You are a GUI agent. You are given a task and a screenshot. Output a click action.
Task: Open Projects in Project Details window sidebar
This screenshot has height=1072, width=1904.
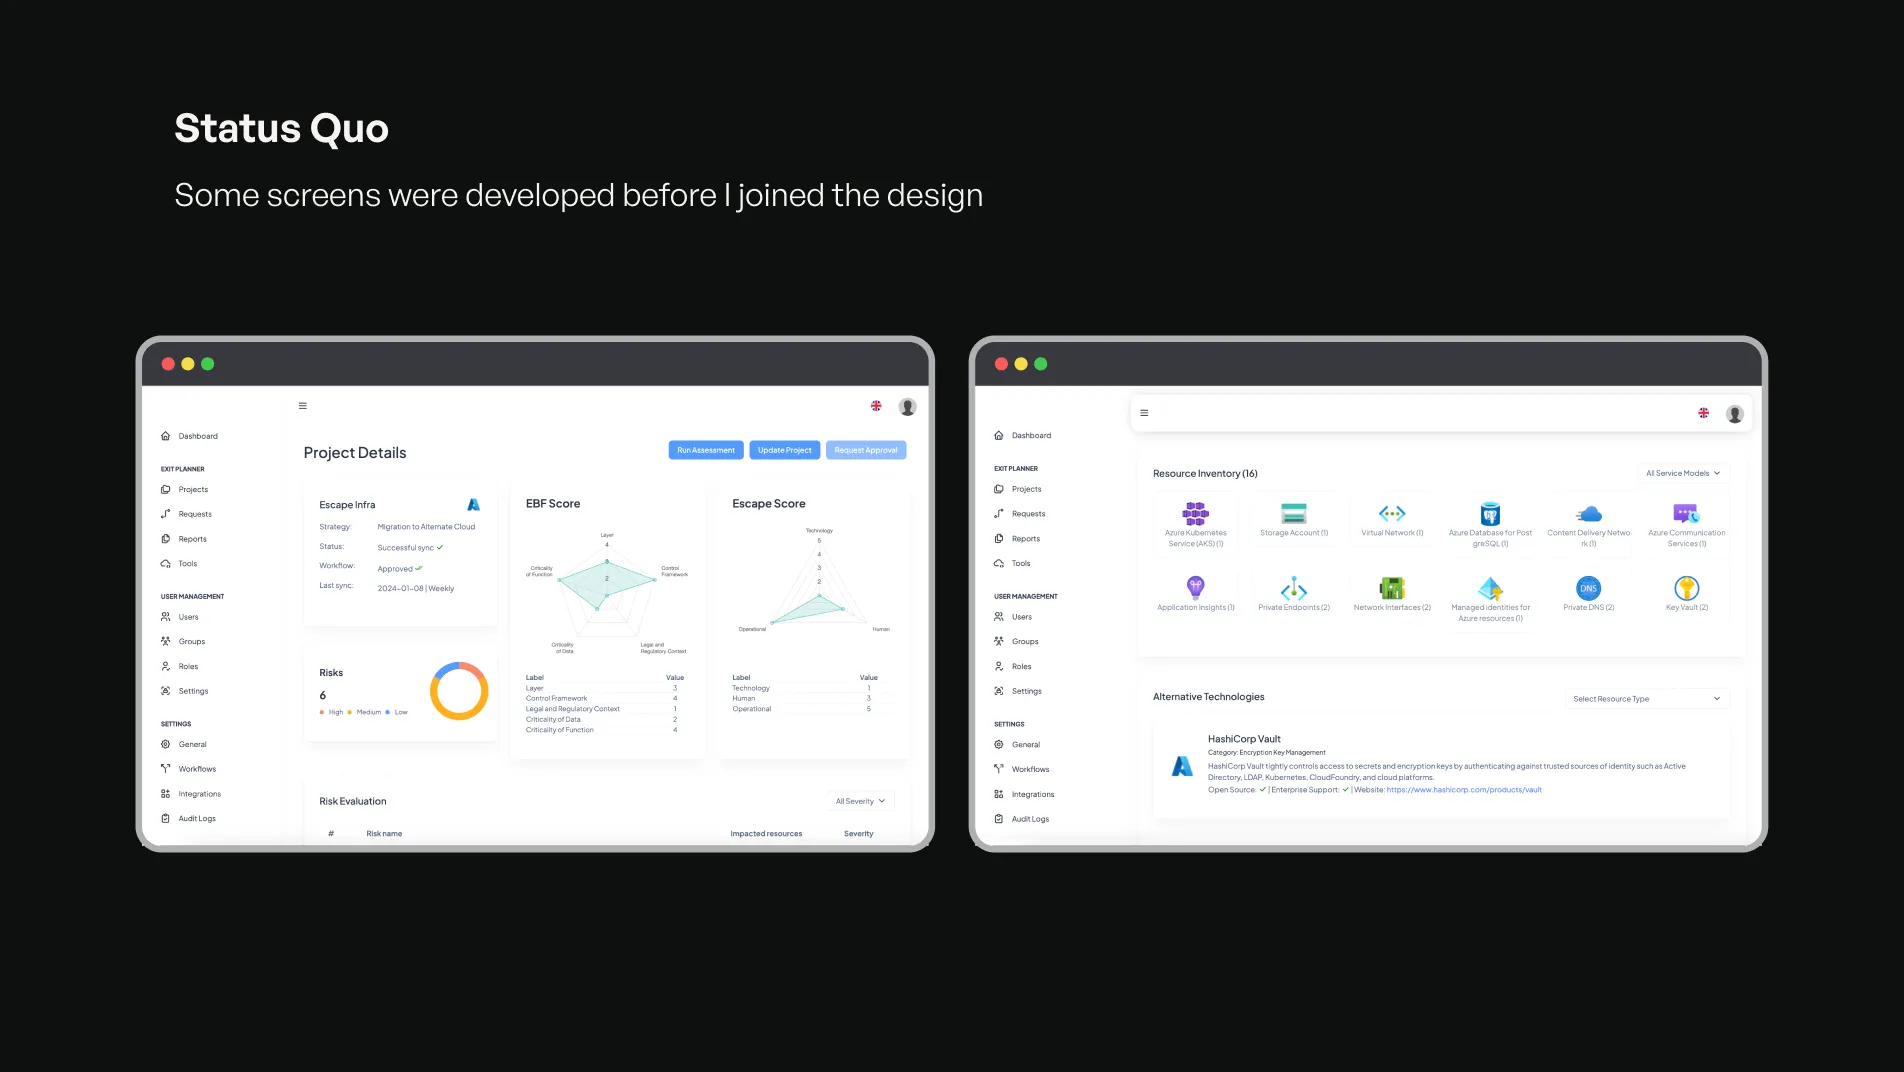185,490
